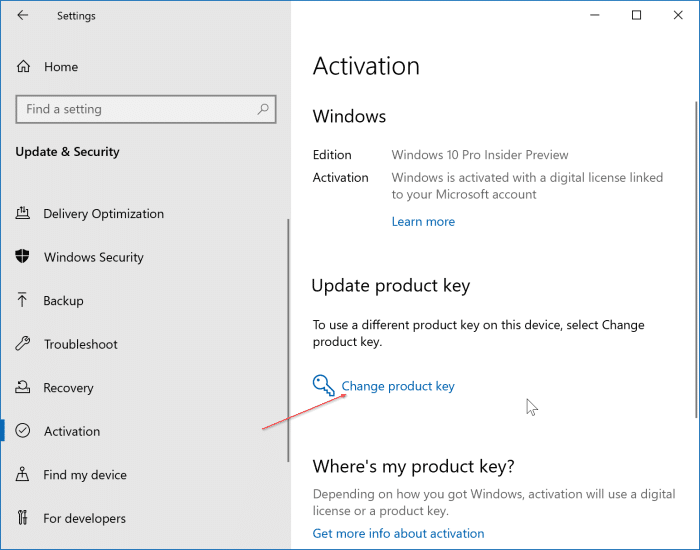Click the Activation page title
700x550 pixels.
[366, 66]
